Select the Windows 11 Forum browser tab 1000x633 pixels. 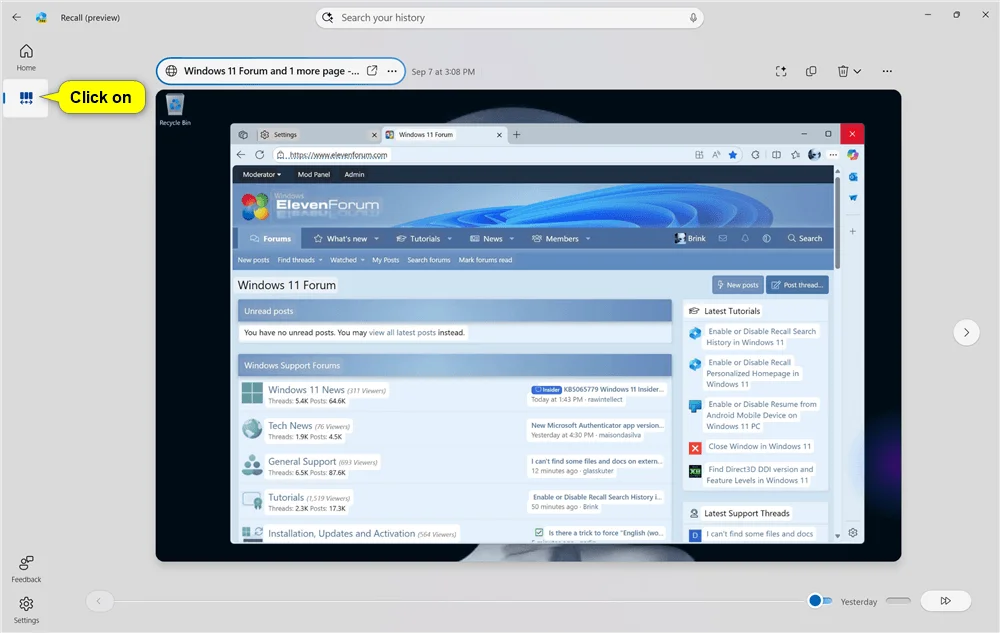[x=444, y=135]
